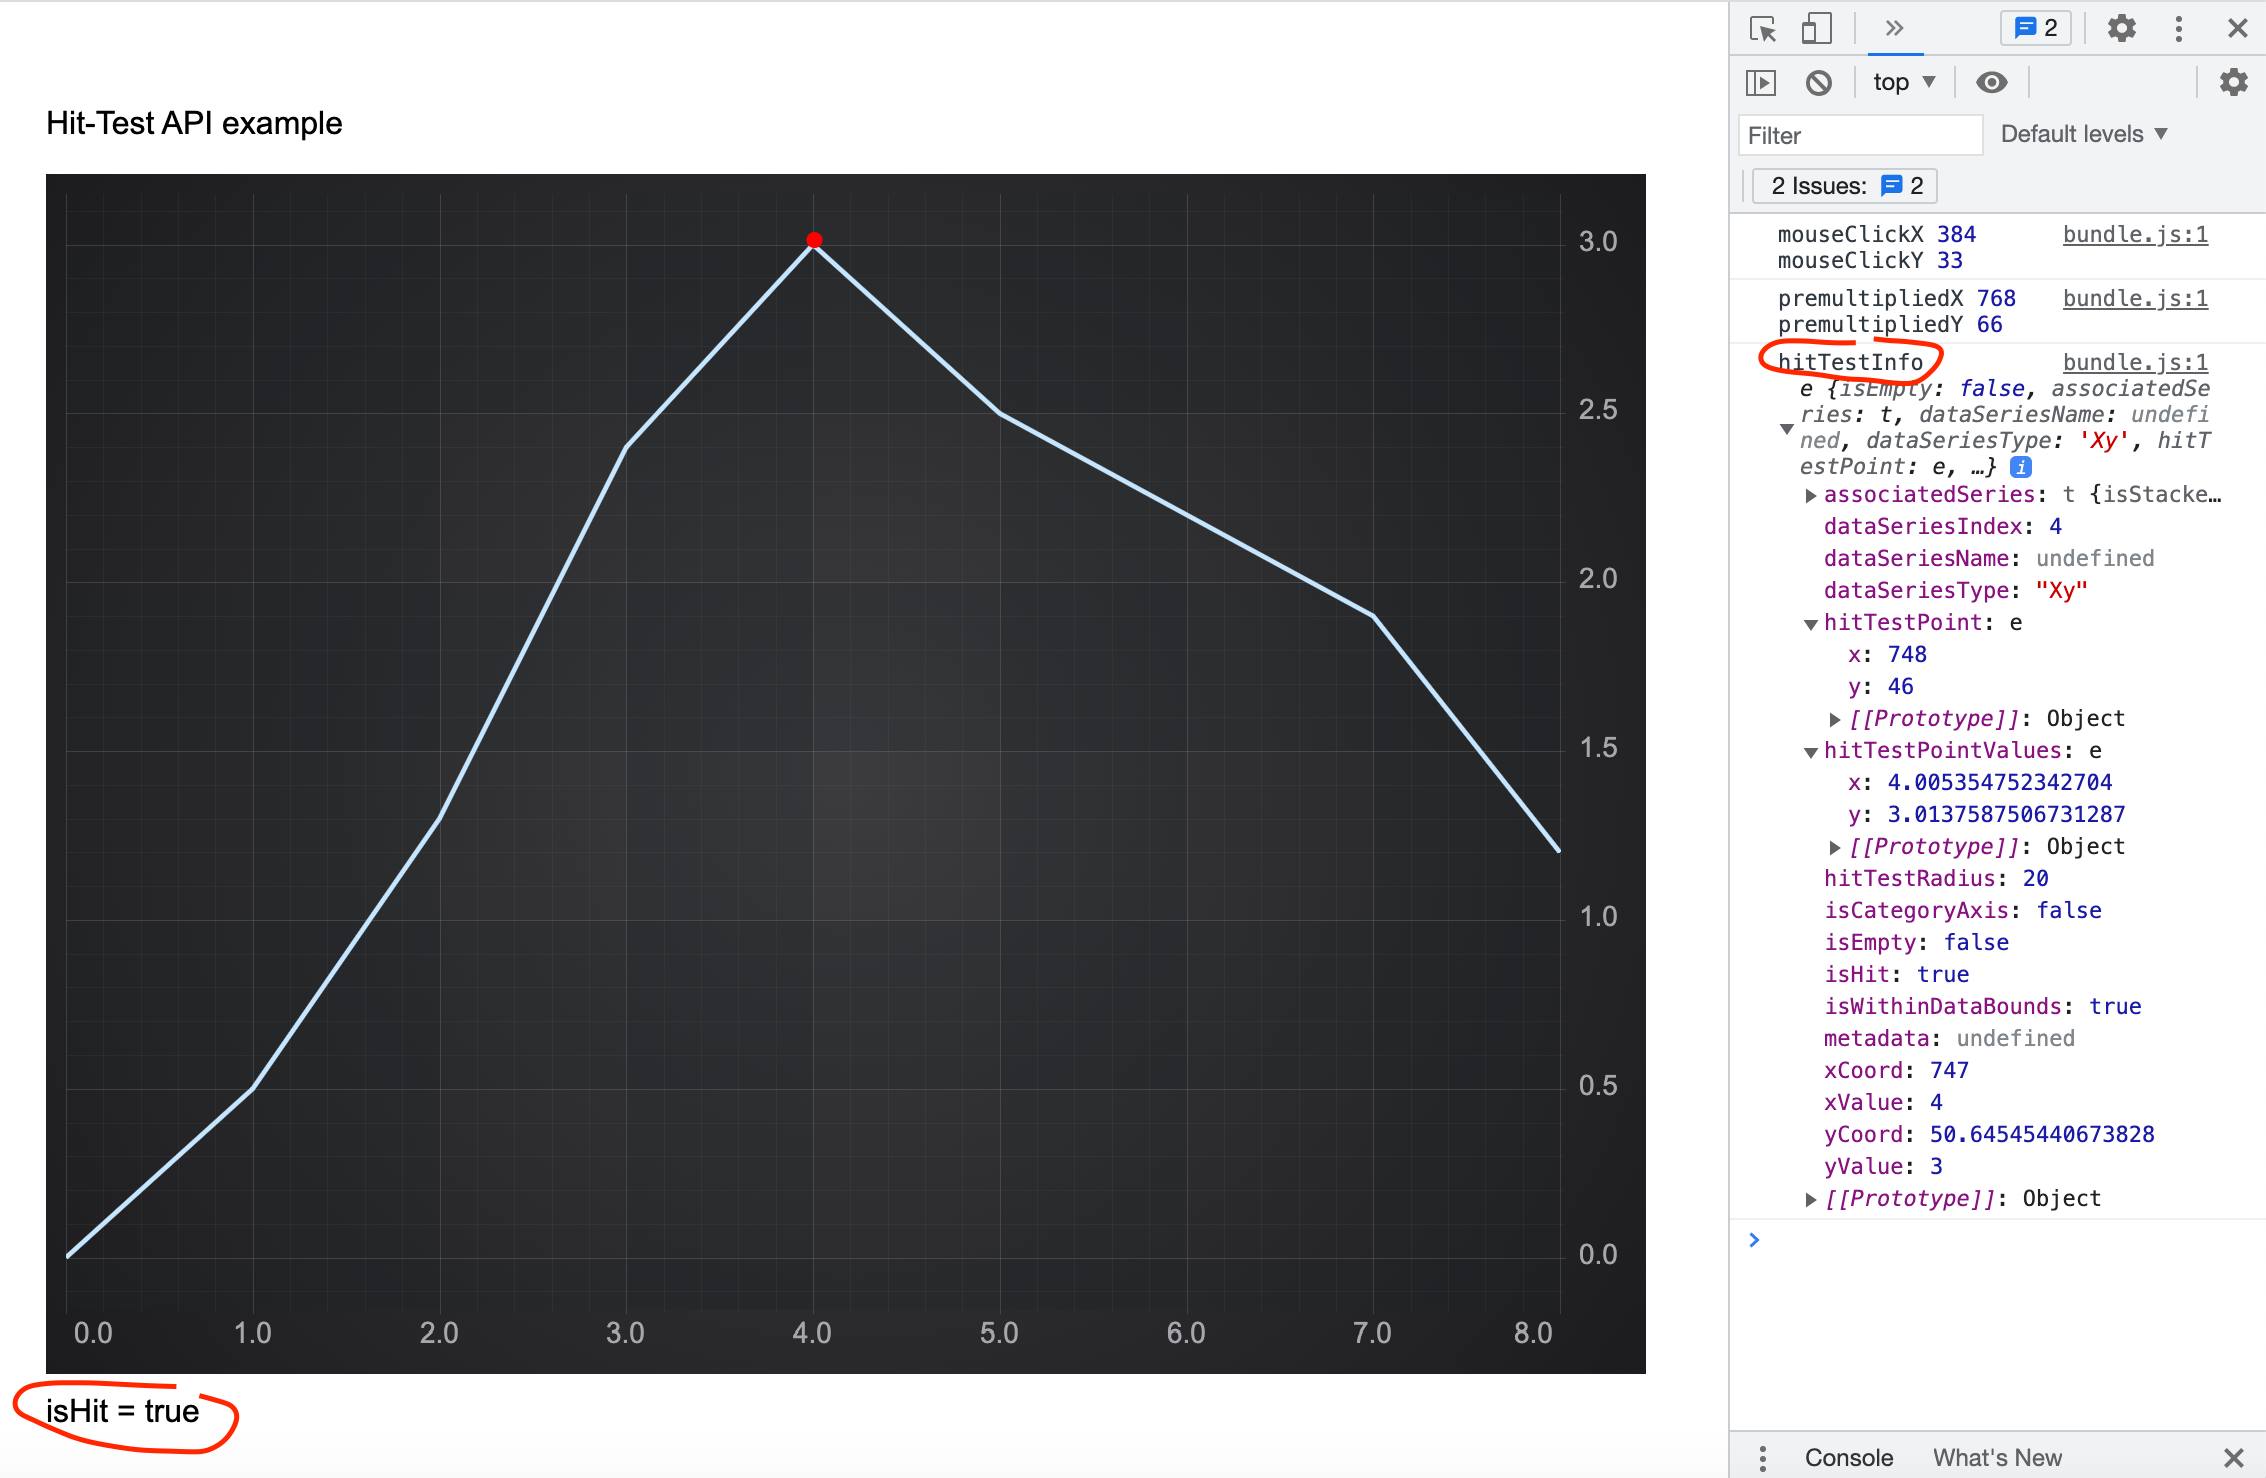The height and width of the screenshot is (1478, 2266).
Task: Select the inspect element tool
Action: point(1764,28)
